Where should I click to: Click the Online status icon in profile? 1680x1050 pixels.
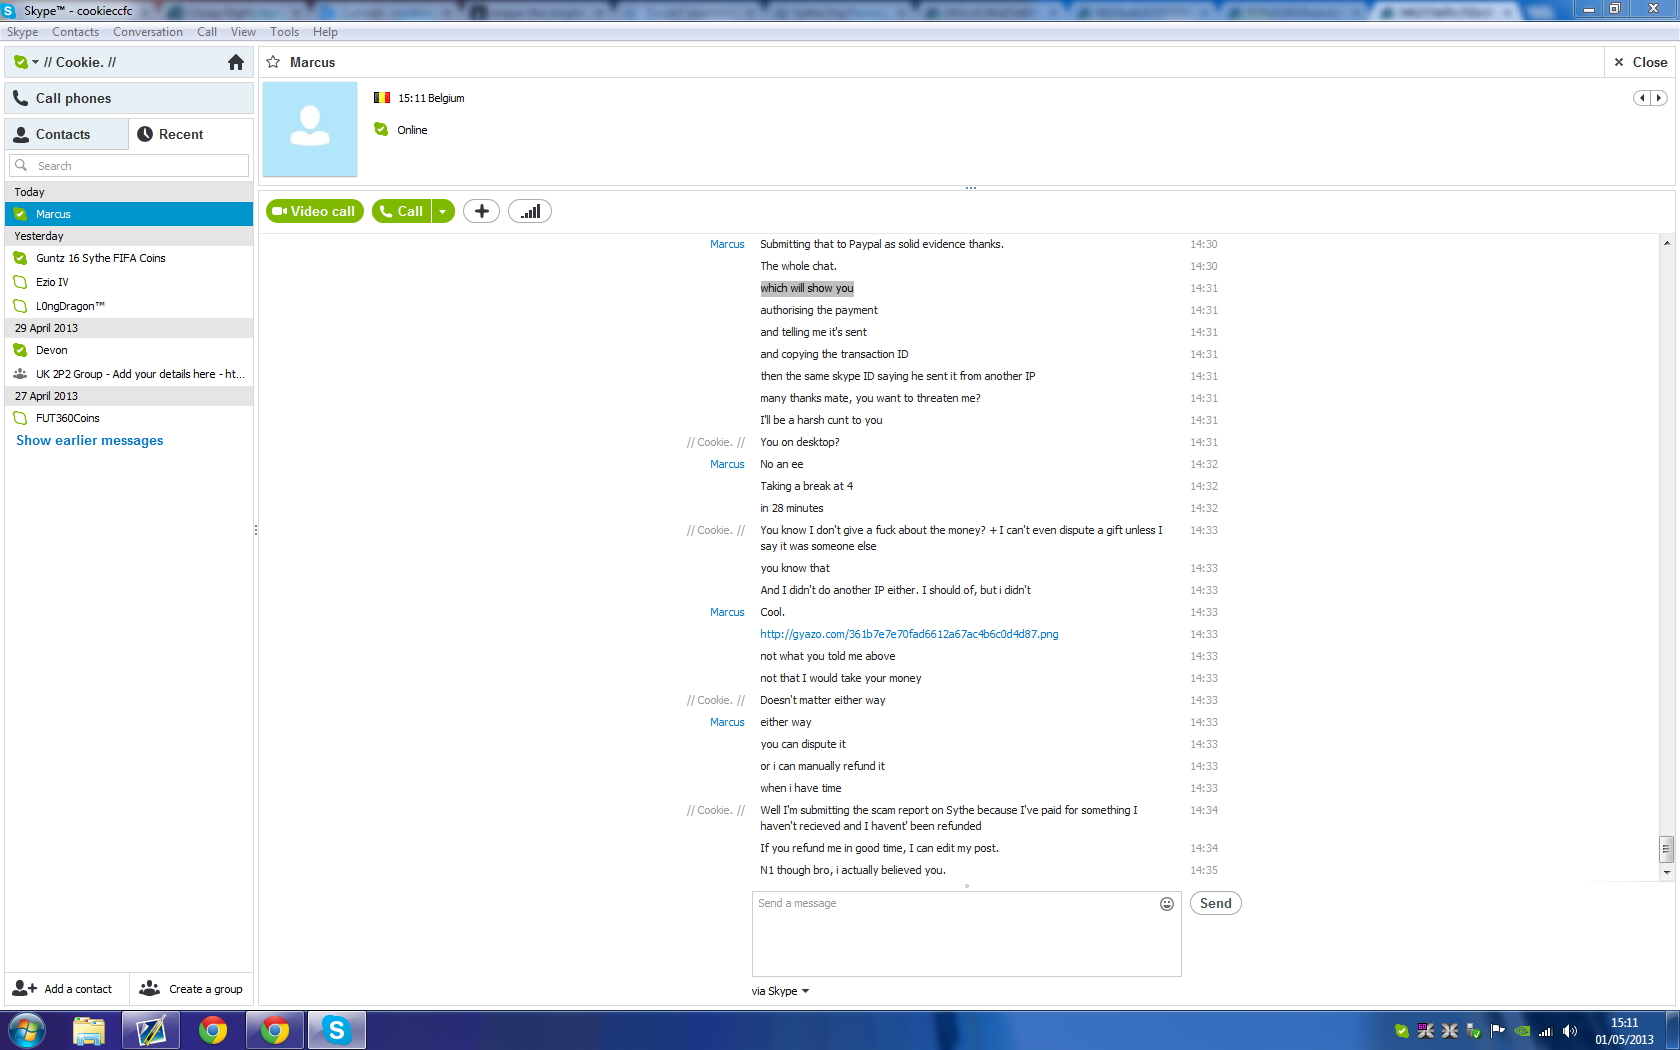pos(381,129)
